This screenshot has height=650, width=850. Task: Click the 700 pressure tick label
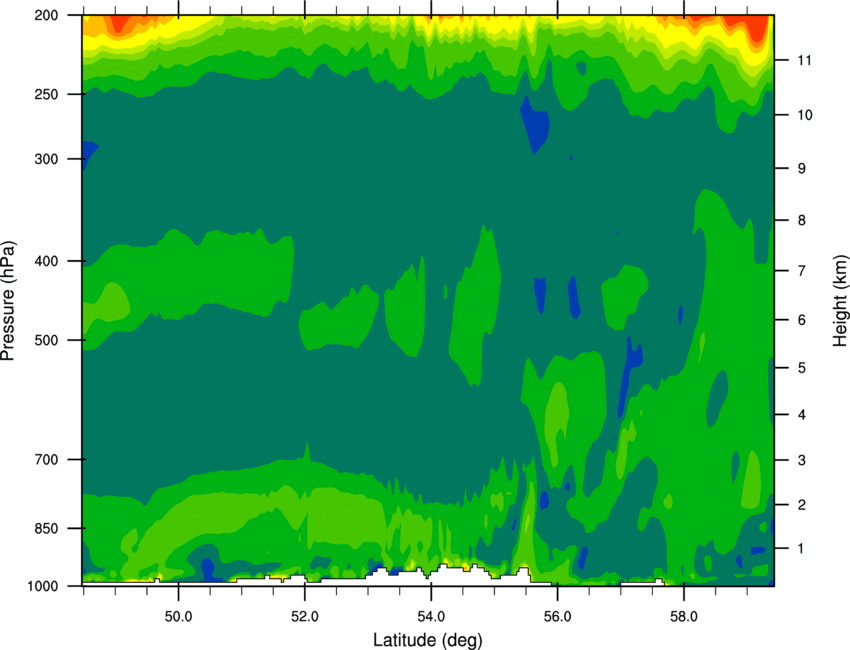coord(46,459)
